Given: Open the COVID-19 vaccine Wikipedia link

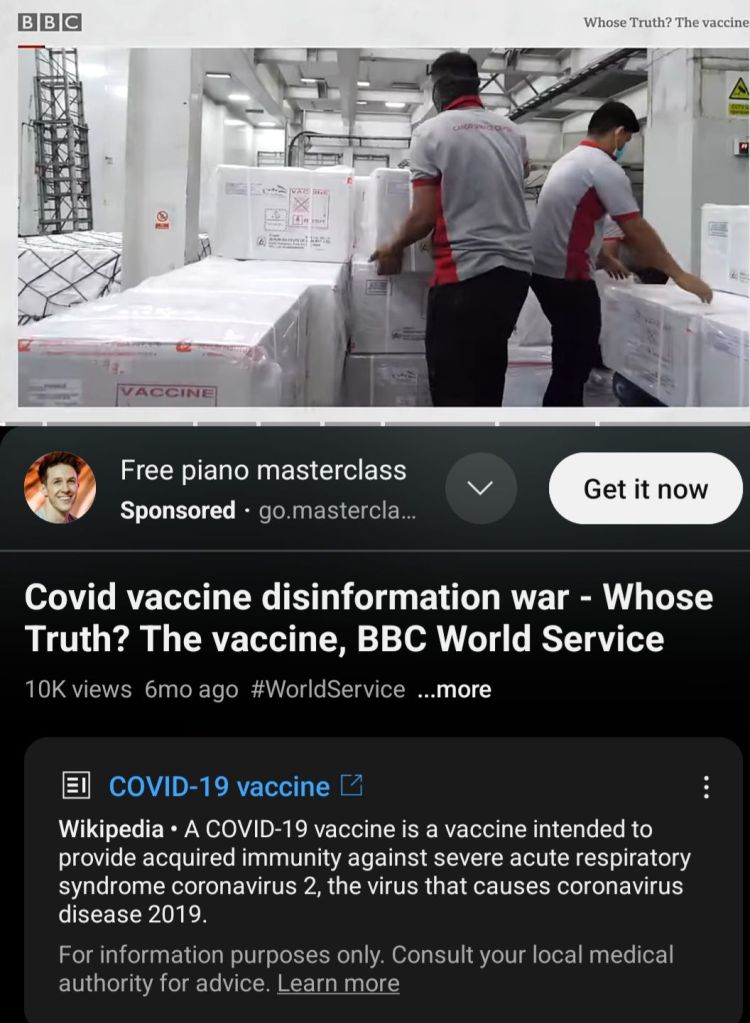Looking at the screenshot, I should (219, 786).
